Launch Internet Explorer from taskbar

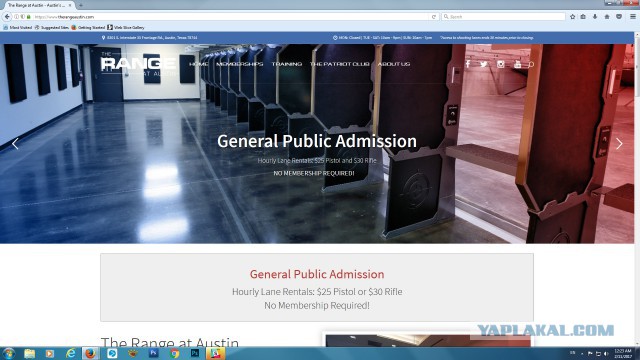[71, 353]
